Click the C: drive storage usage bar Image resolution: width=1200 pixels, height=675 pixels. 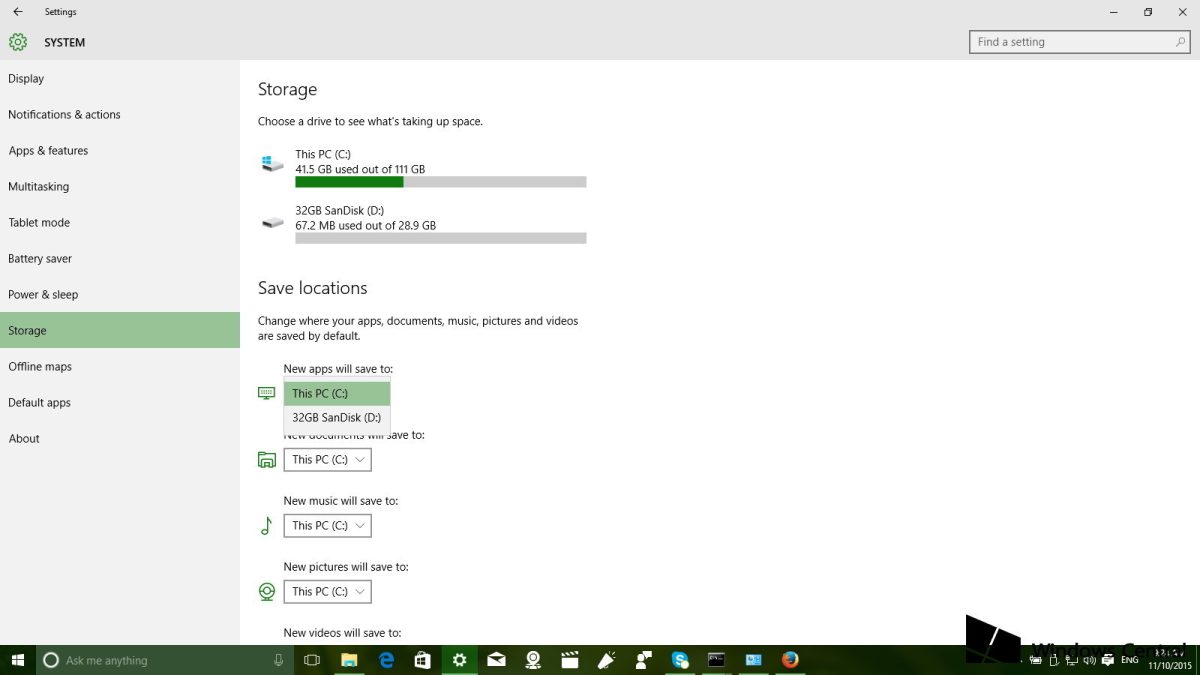(x=440, y=181)
